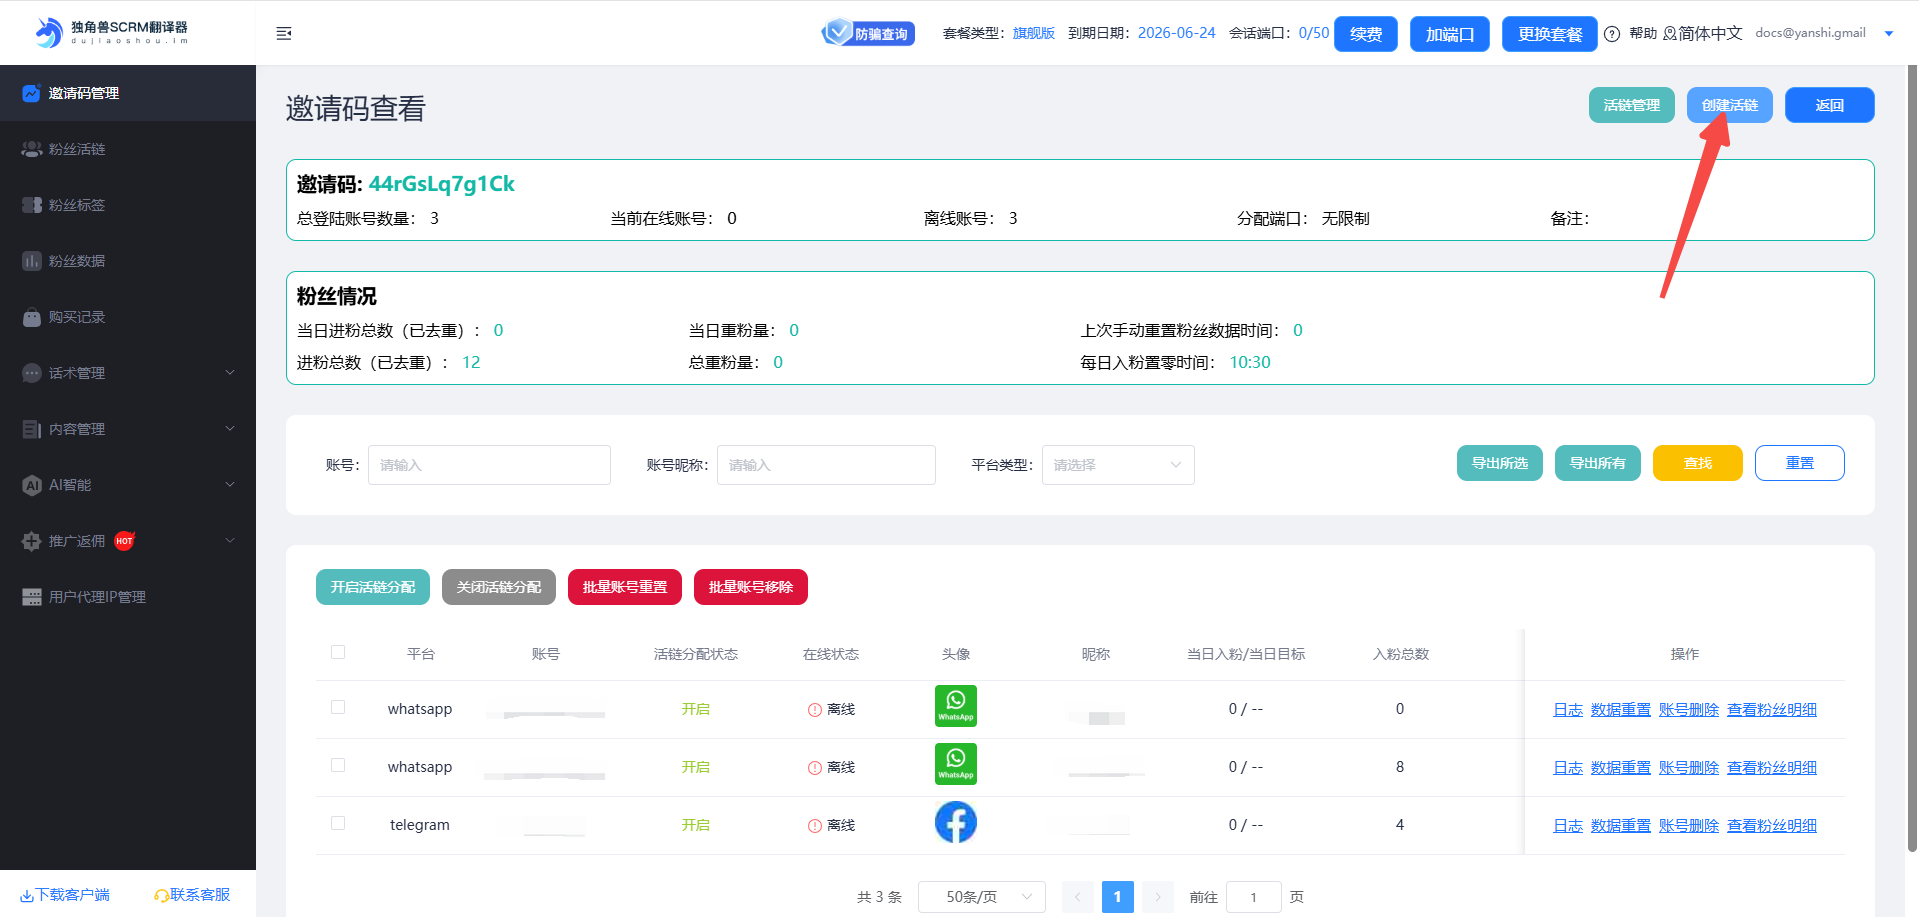Open 联系客服 support icon link
The height and width of the screenshot is (917, 1919).
tap(192, 895)
